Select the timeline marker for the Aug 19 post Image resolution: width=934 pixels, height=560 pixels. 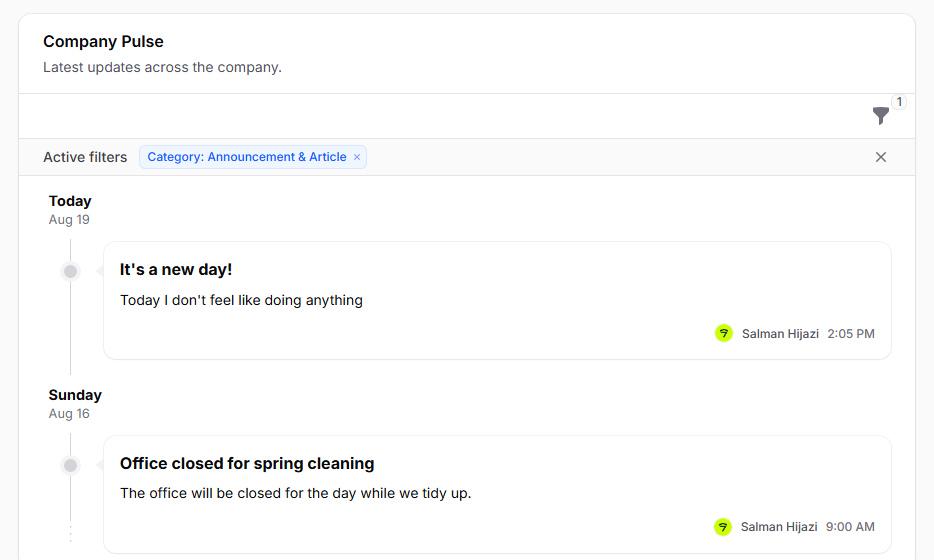coord(70,272)
